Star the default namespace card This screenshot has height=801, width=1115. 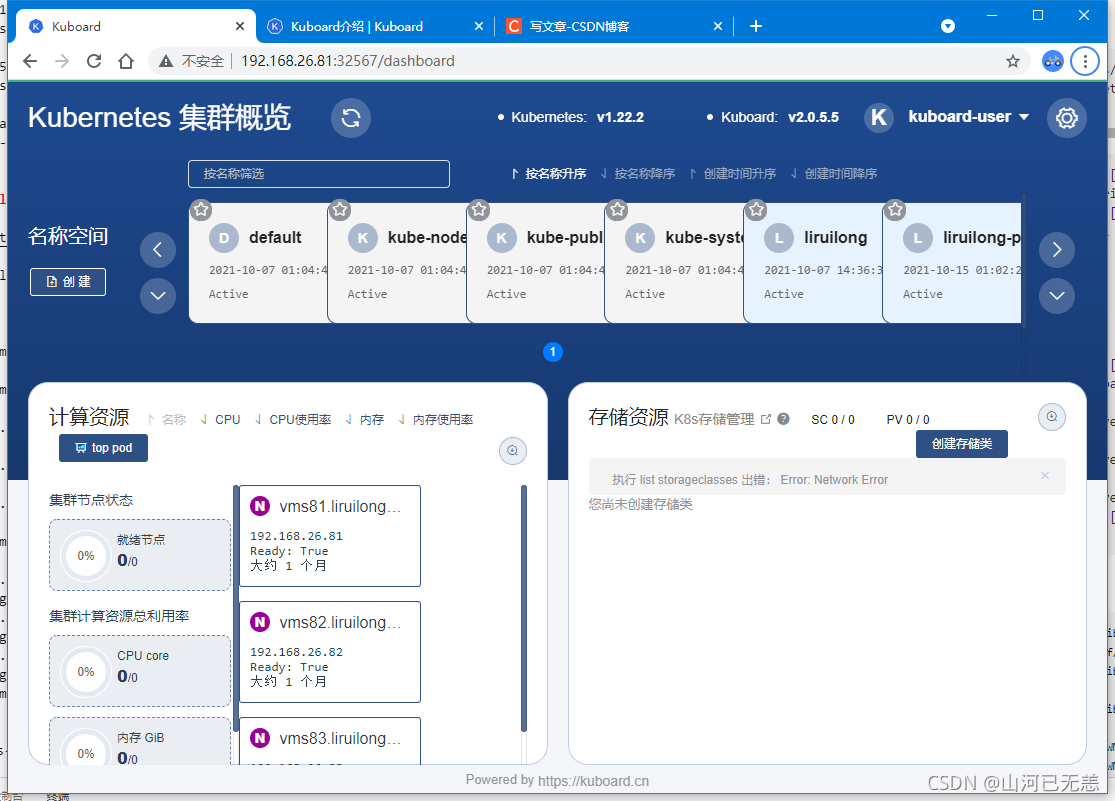click(x=200, y=210)
